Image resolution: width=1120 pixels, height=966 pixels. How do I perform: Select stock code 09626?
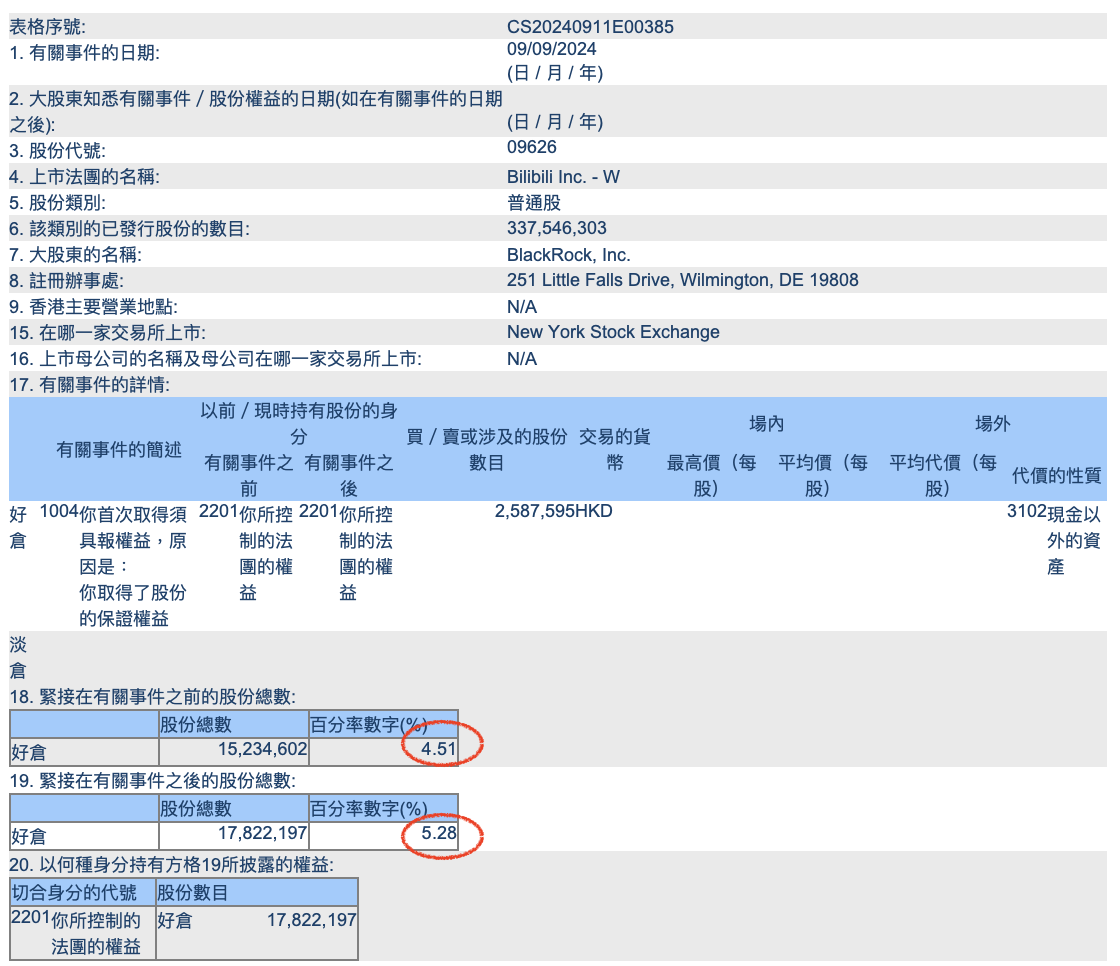coord(531,146)
